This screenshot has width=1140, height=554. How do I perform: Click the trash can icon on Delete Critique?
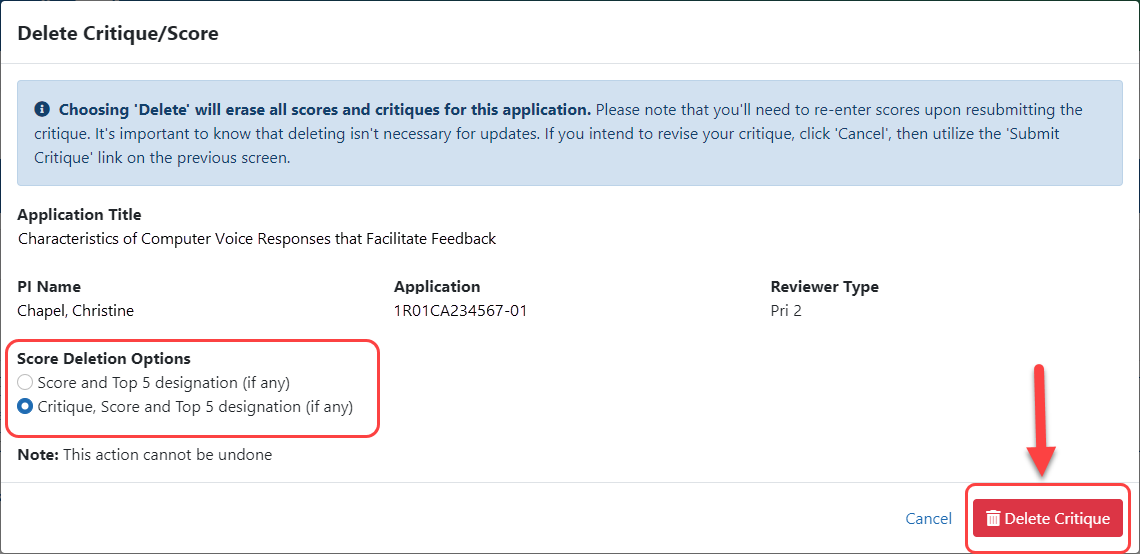click(993, 518)
